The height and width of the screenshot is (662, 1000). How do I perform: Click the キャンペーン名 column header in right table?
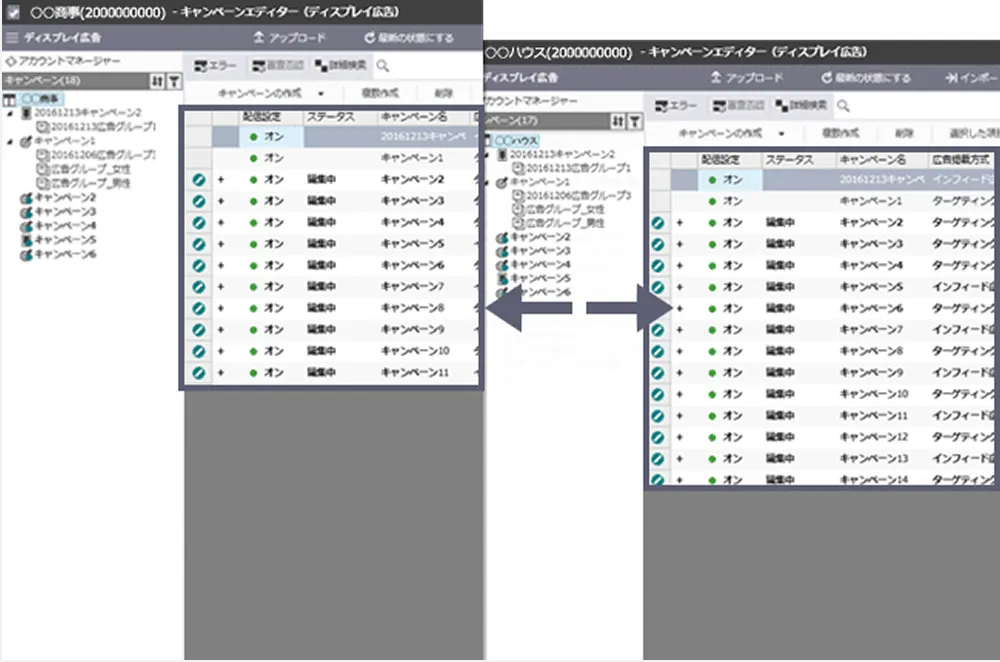[872, 159]
